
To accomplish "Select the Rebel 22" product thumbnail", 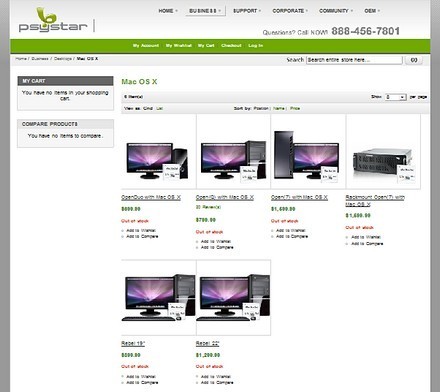I will point(233,298).
